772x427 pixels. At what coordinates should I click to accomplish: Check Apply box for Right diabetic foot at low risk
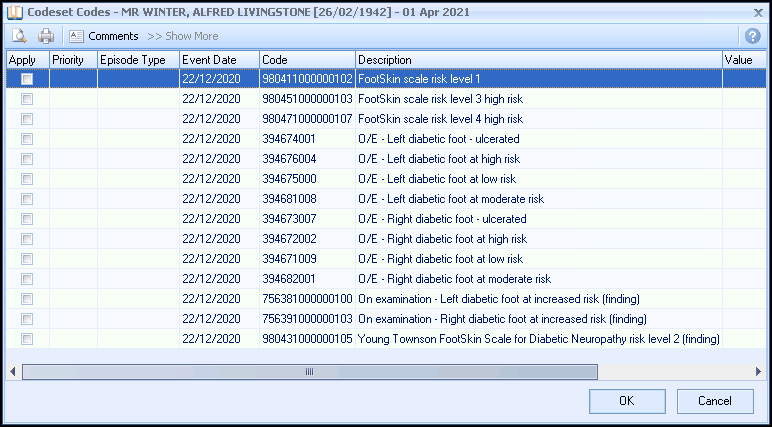(x=27, y=259)
